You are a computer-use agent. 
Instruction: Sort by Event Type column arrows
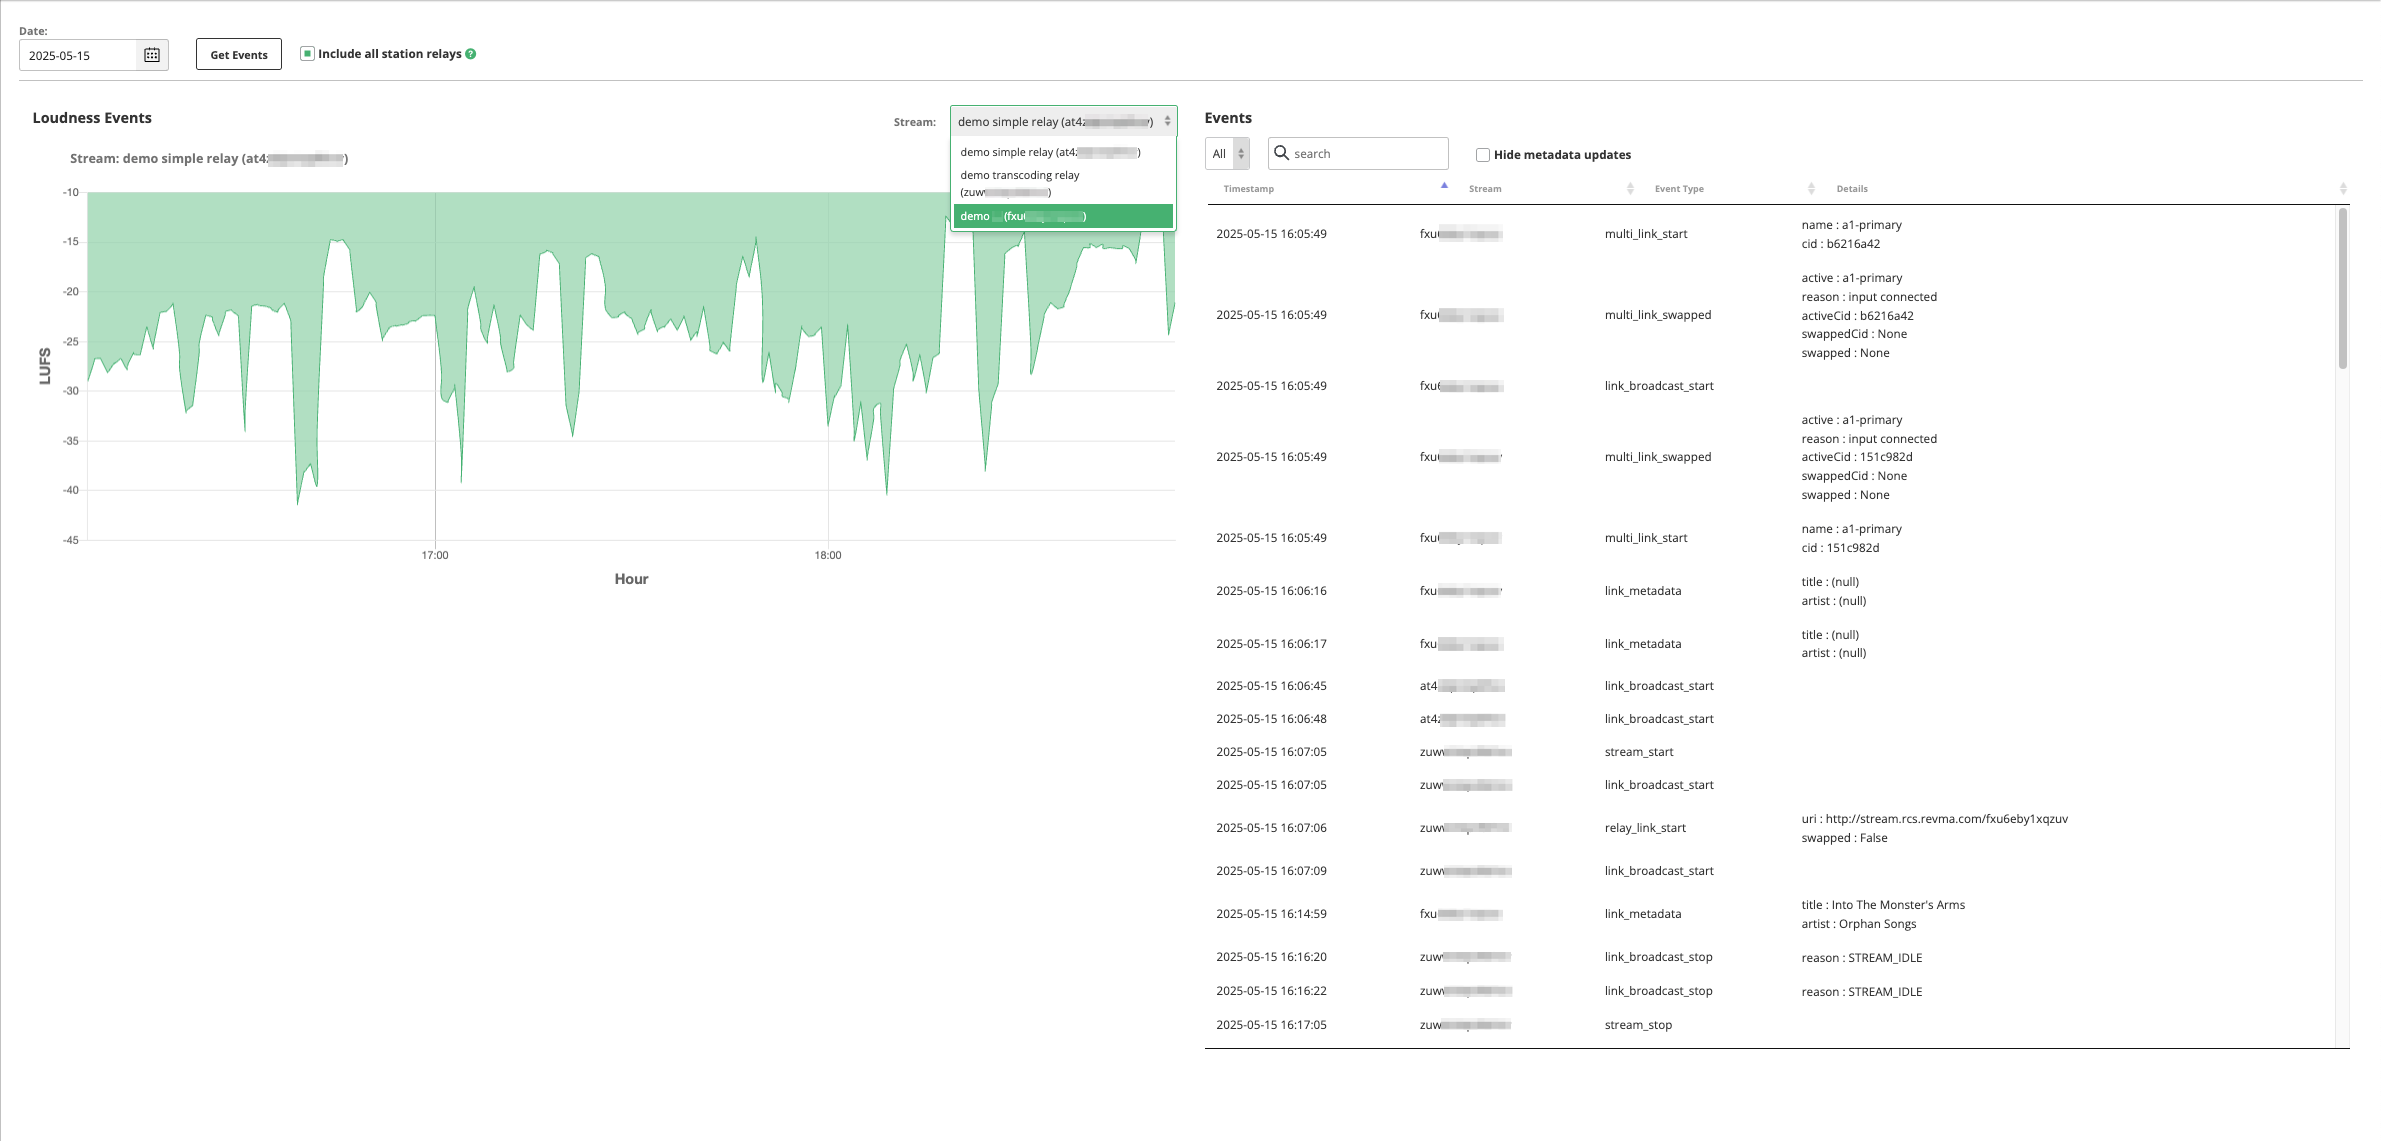point(1811,188)
